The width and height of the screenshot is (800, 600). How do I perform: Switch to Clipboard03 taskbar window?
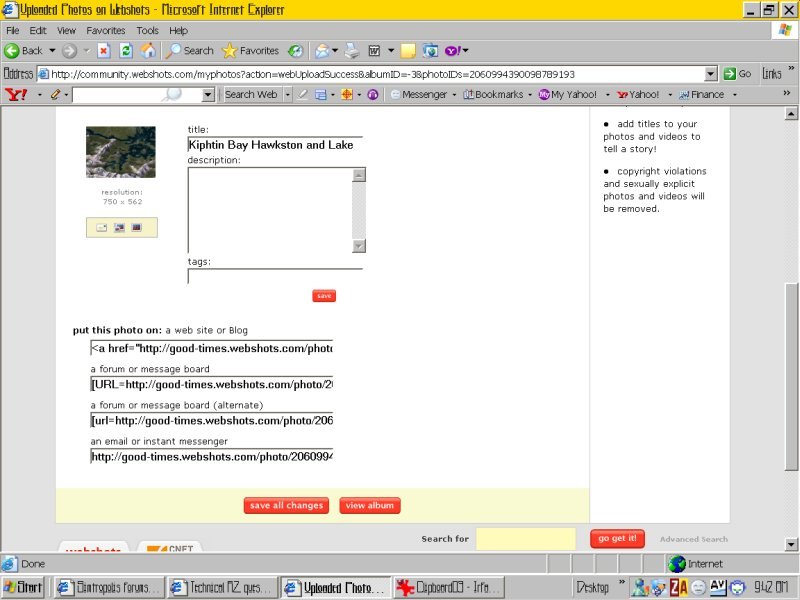coord(448,588)
